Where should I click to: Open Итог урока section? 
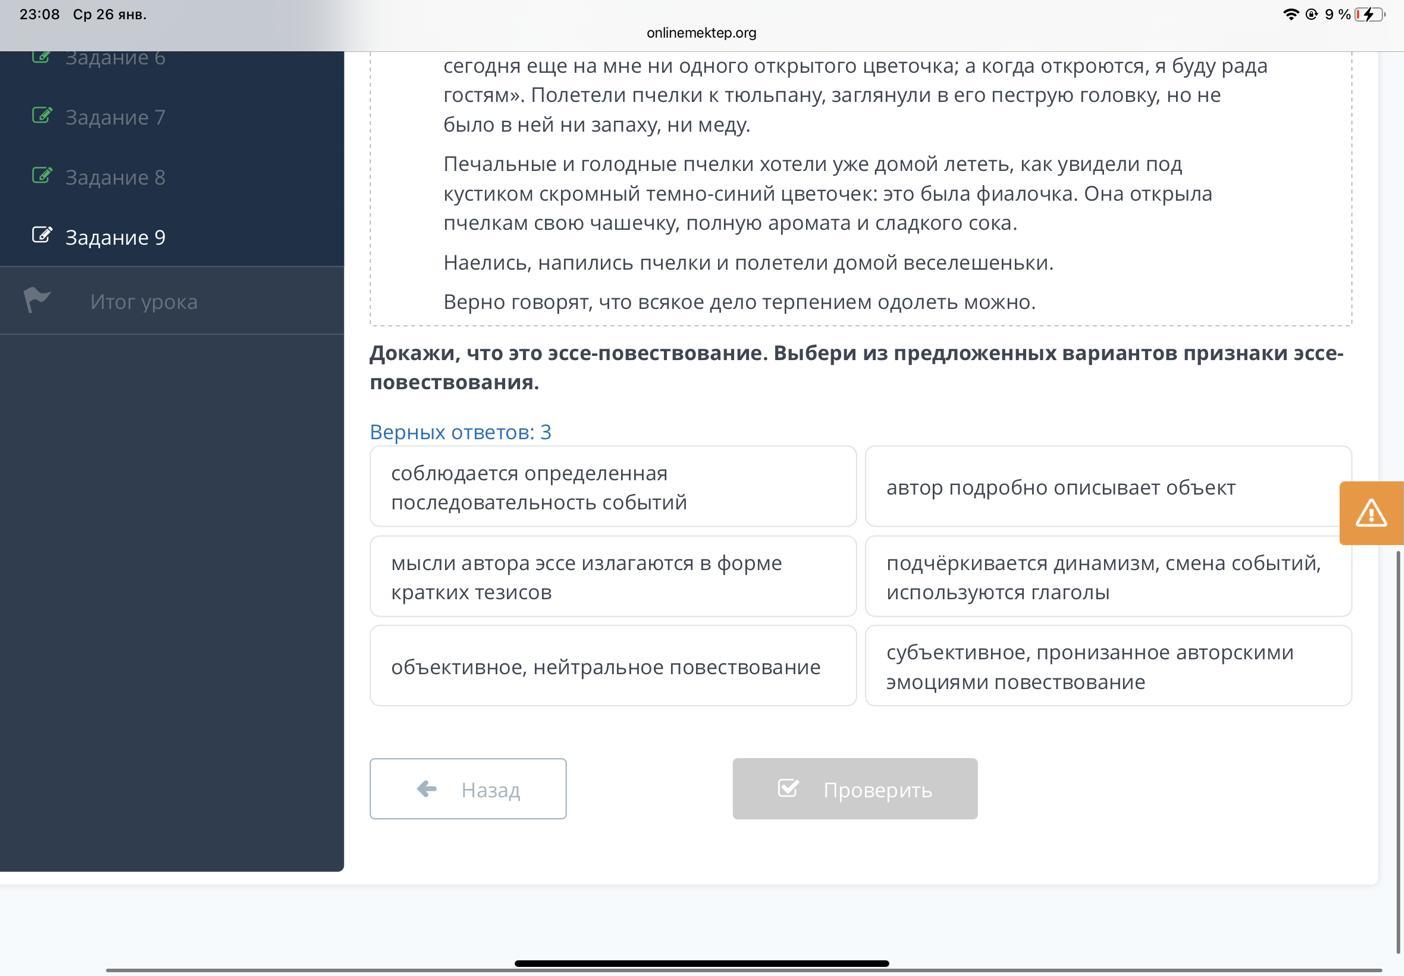(172, 300)
